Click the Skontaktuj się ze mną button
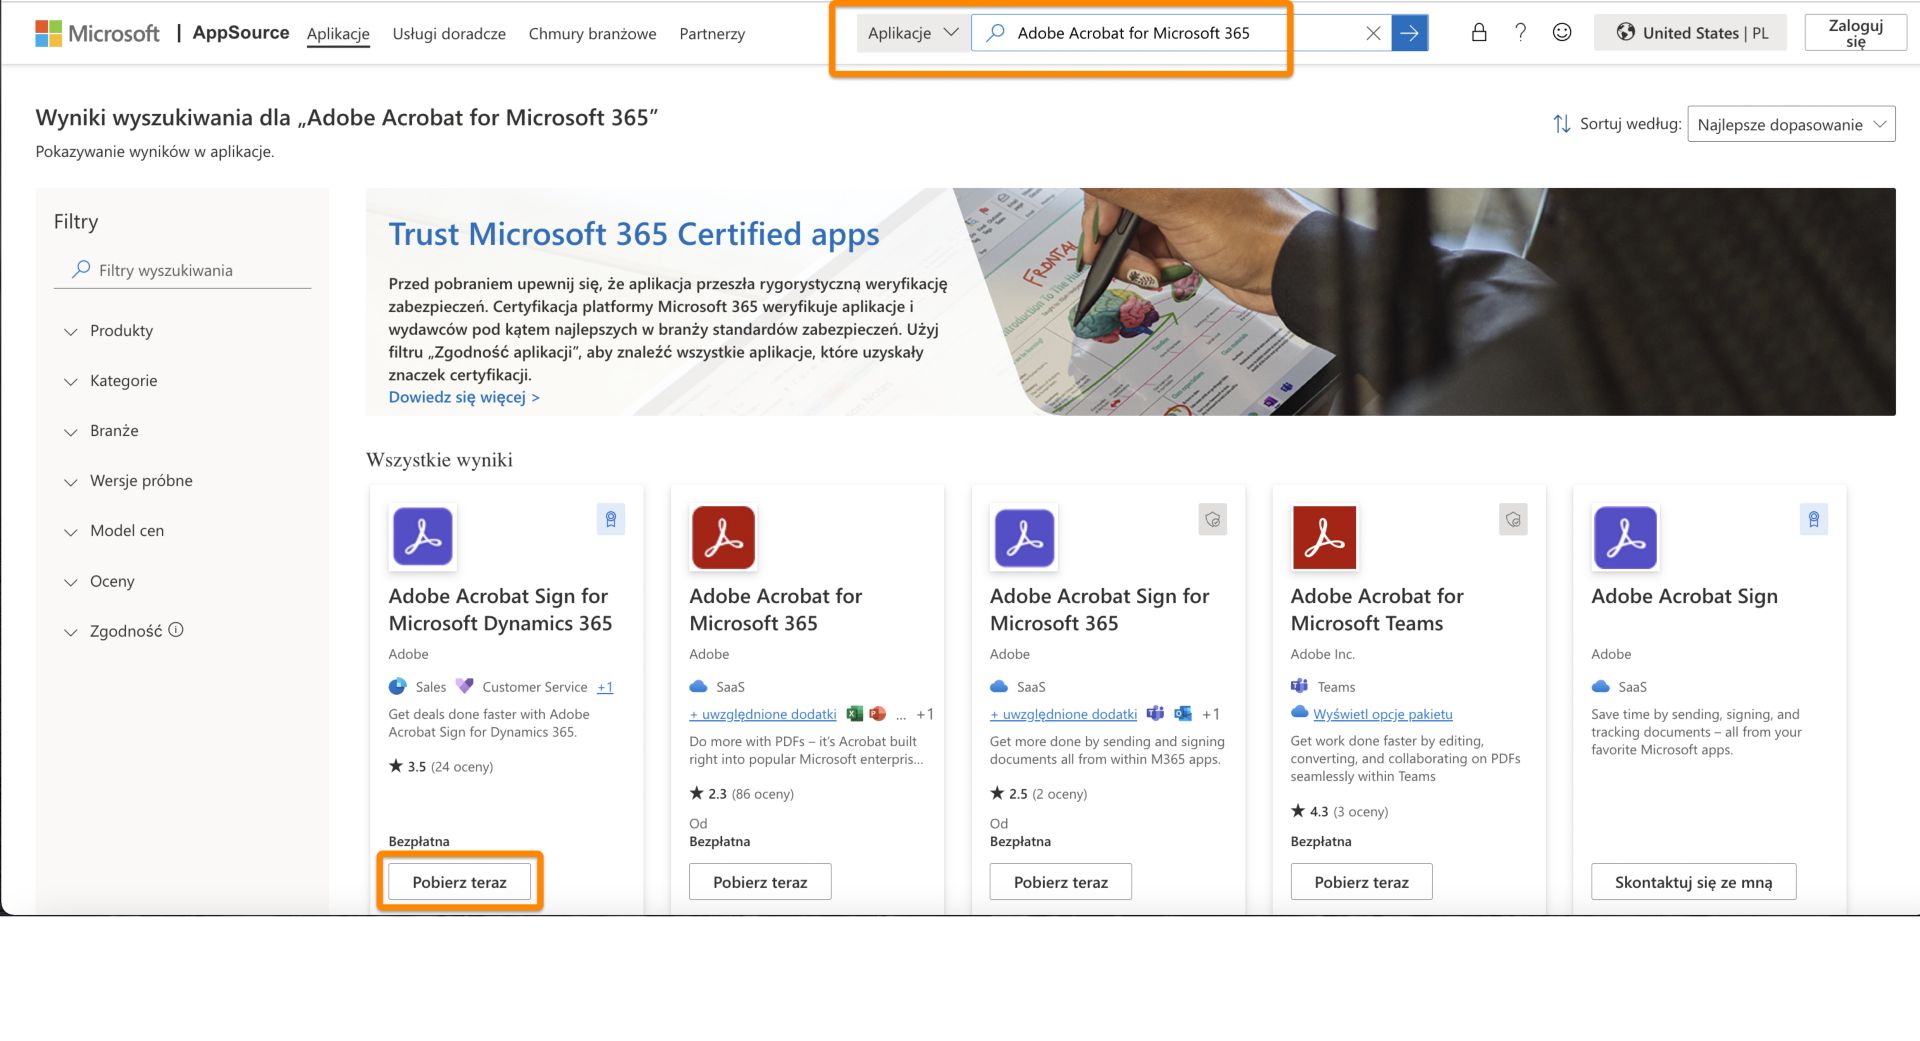The height and width of the screenshot is (1041, 1920). (1693, 882)
